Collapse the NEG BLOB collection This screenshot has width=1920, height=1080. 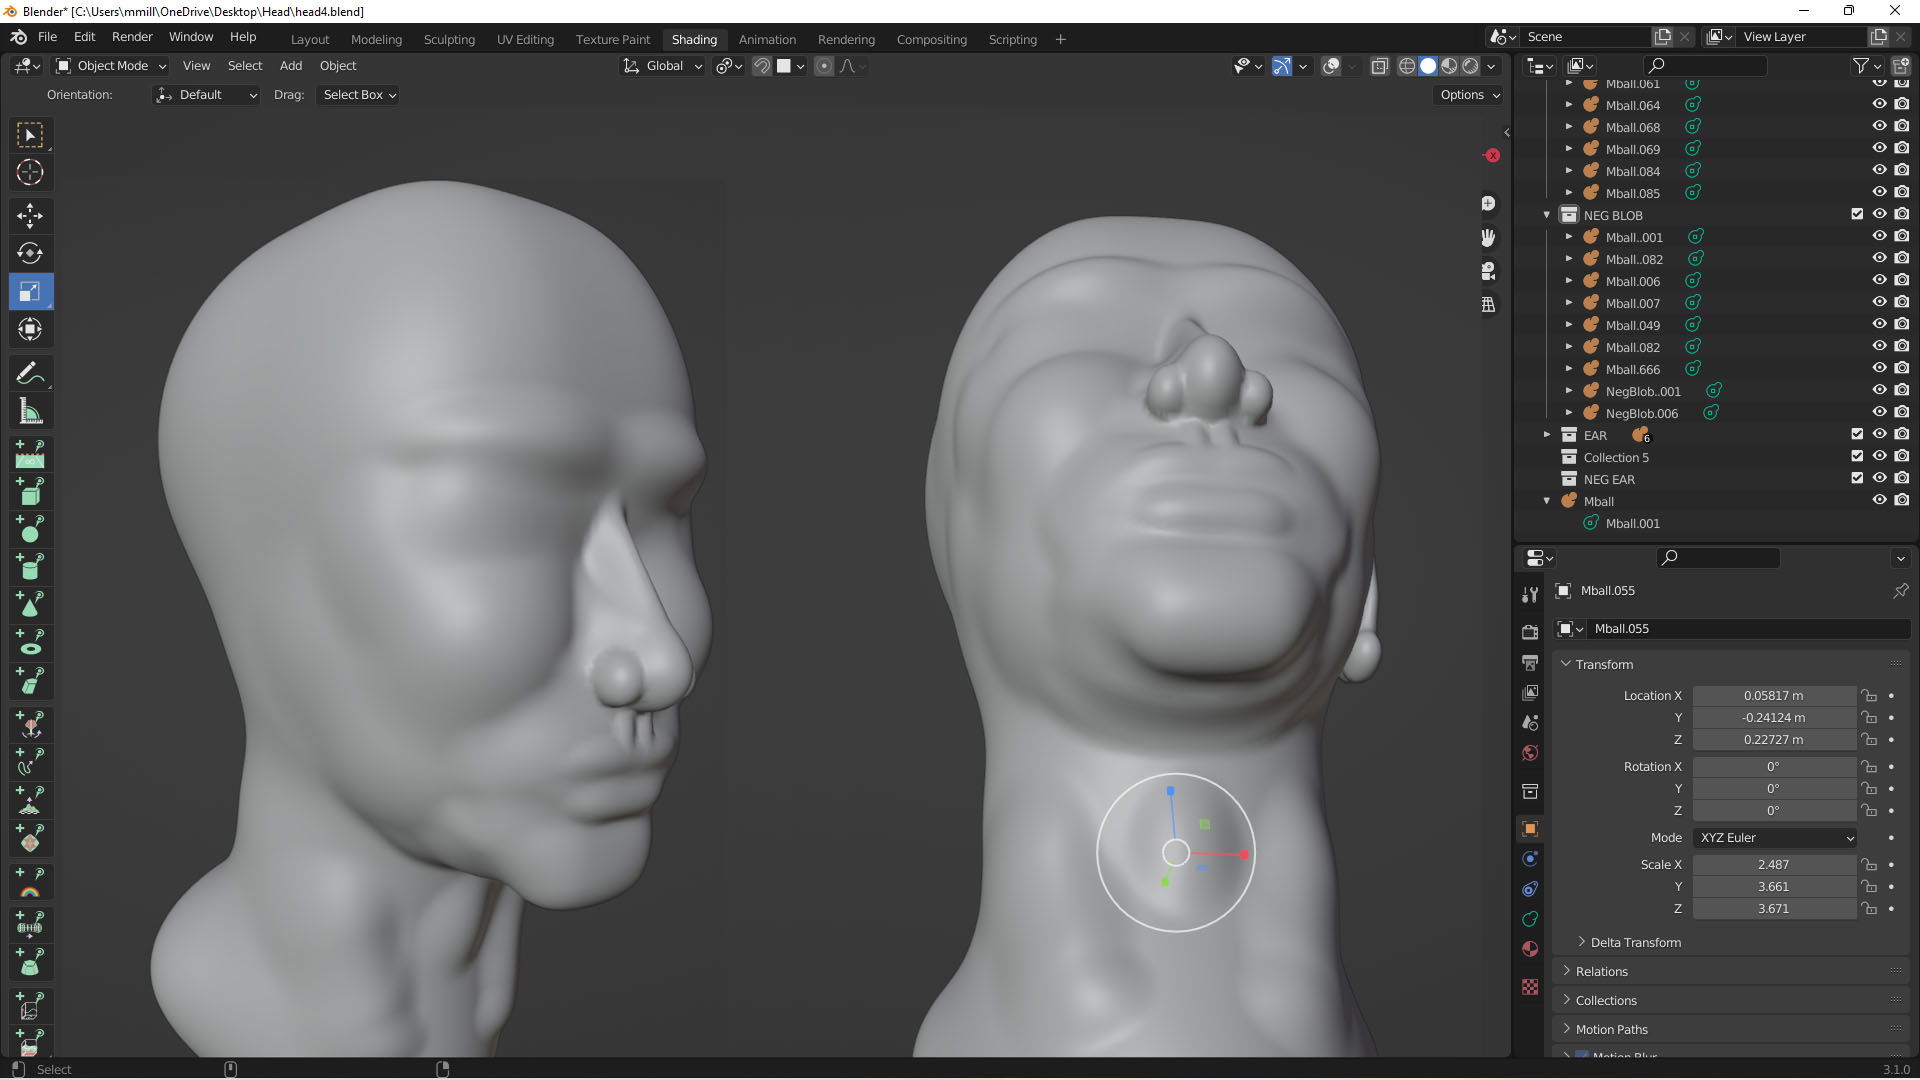(x=1547, y=215)
